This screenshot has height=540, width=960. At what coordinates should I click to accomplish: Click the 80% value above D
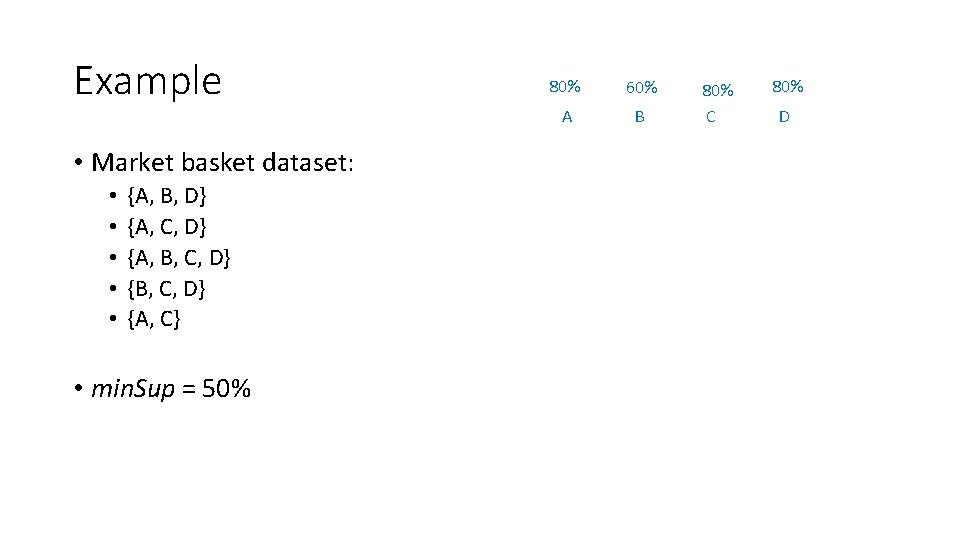787,87
